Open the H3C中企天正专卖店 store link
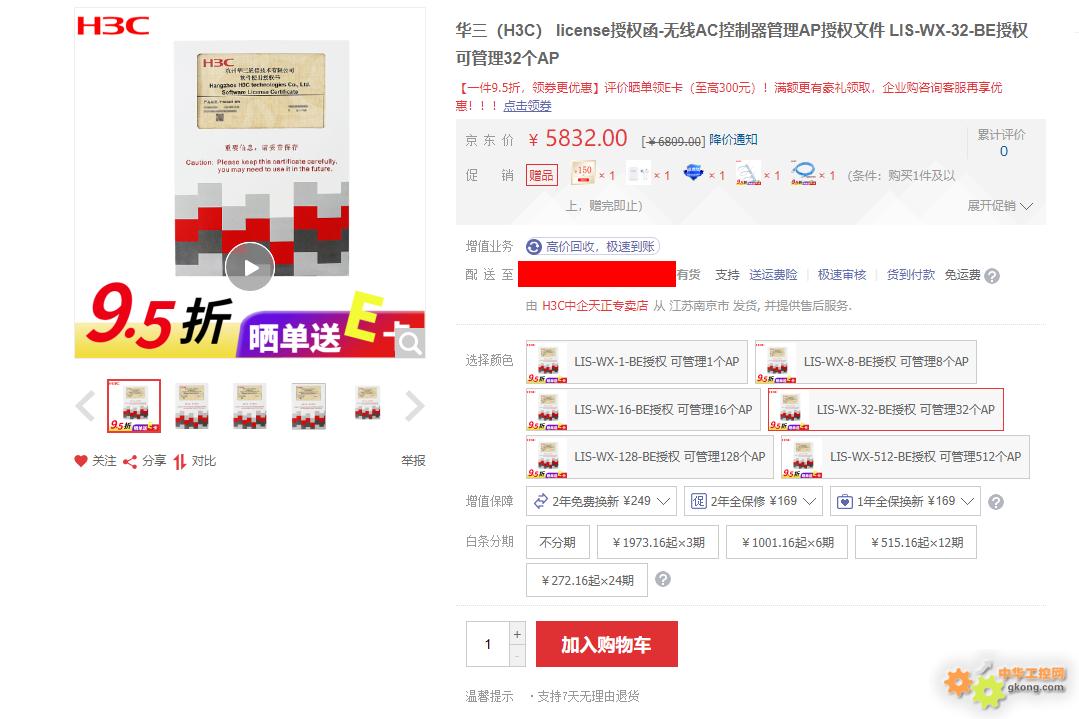This screenshot has width=1079, height=719. coord(595,305)
